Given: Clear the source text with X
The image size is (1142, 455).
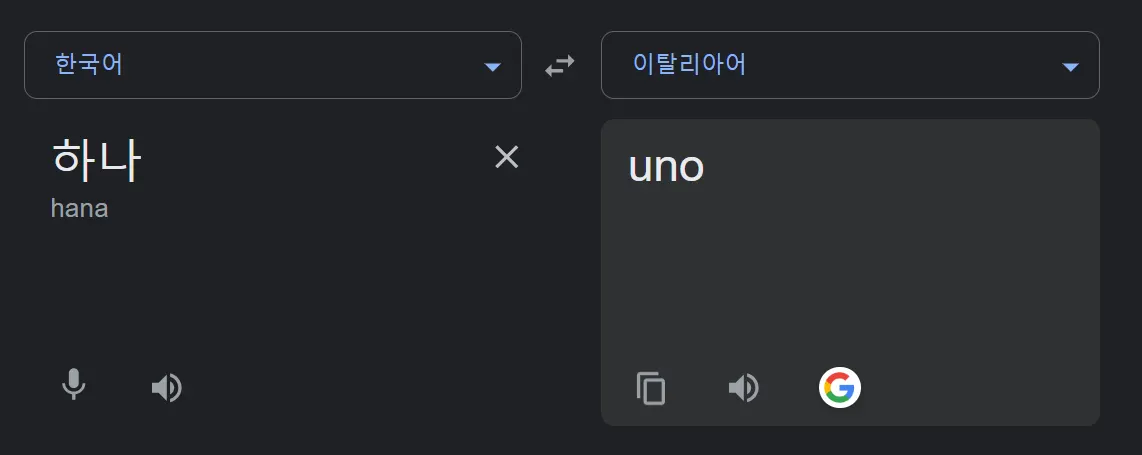Looking at the screenshot, I should [507, 157].
